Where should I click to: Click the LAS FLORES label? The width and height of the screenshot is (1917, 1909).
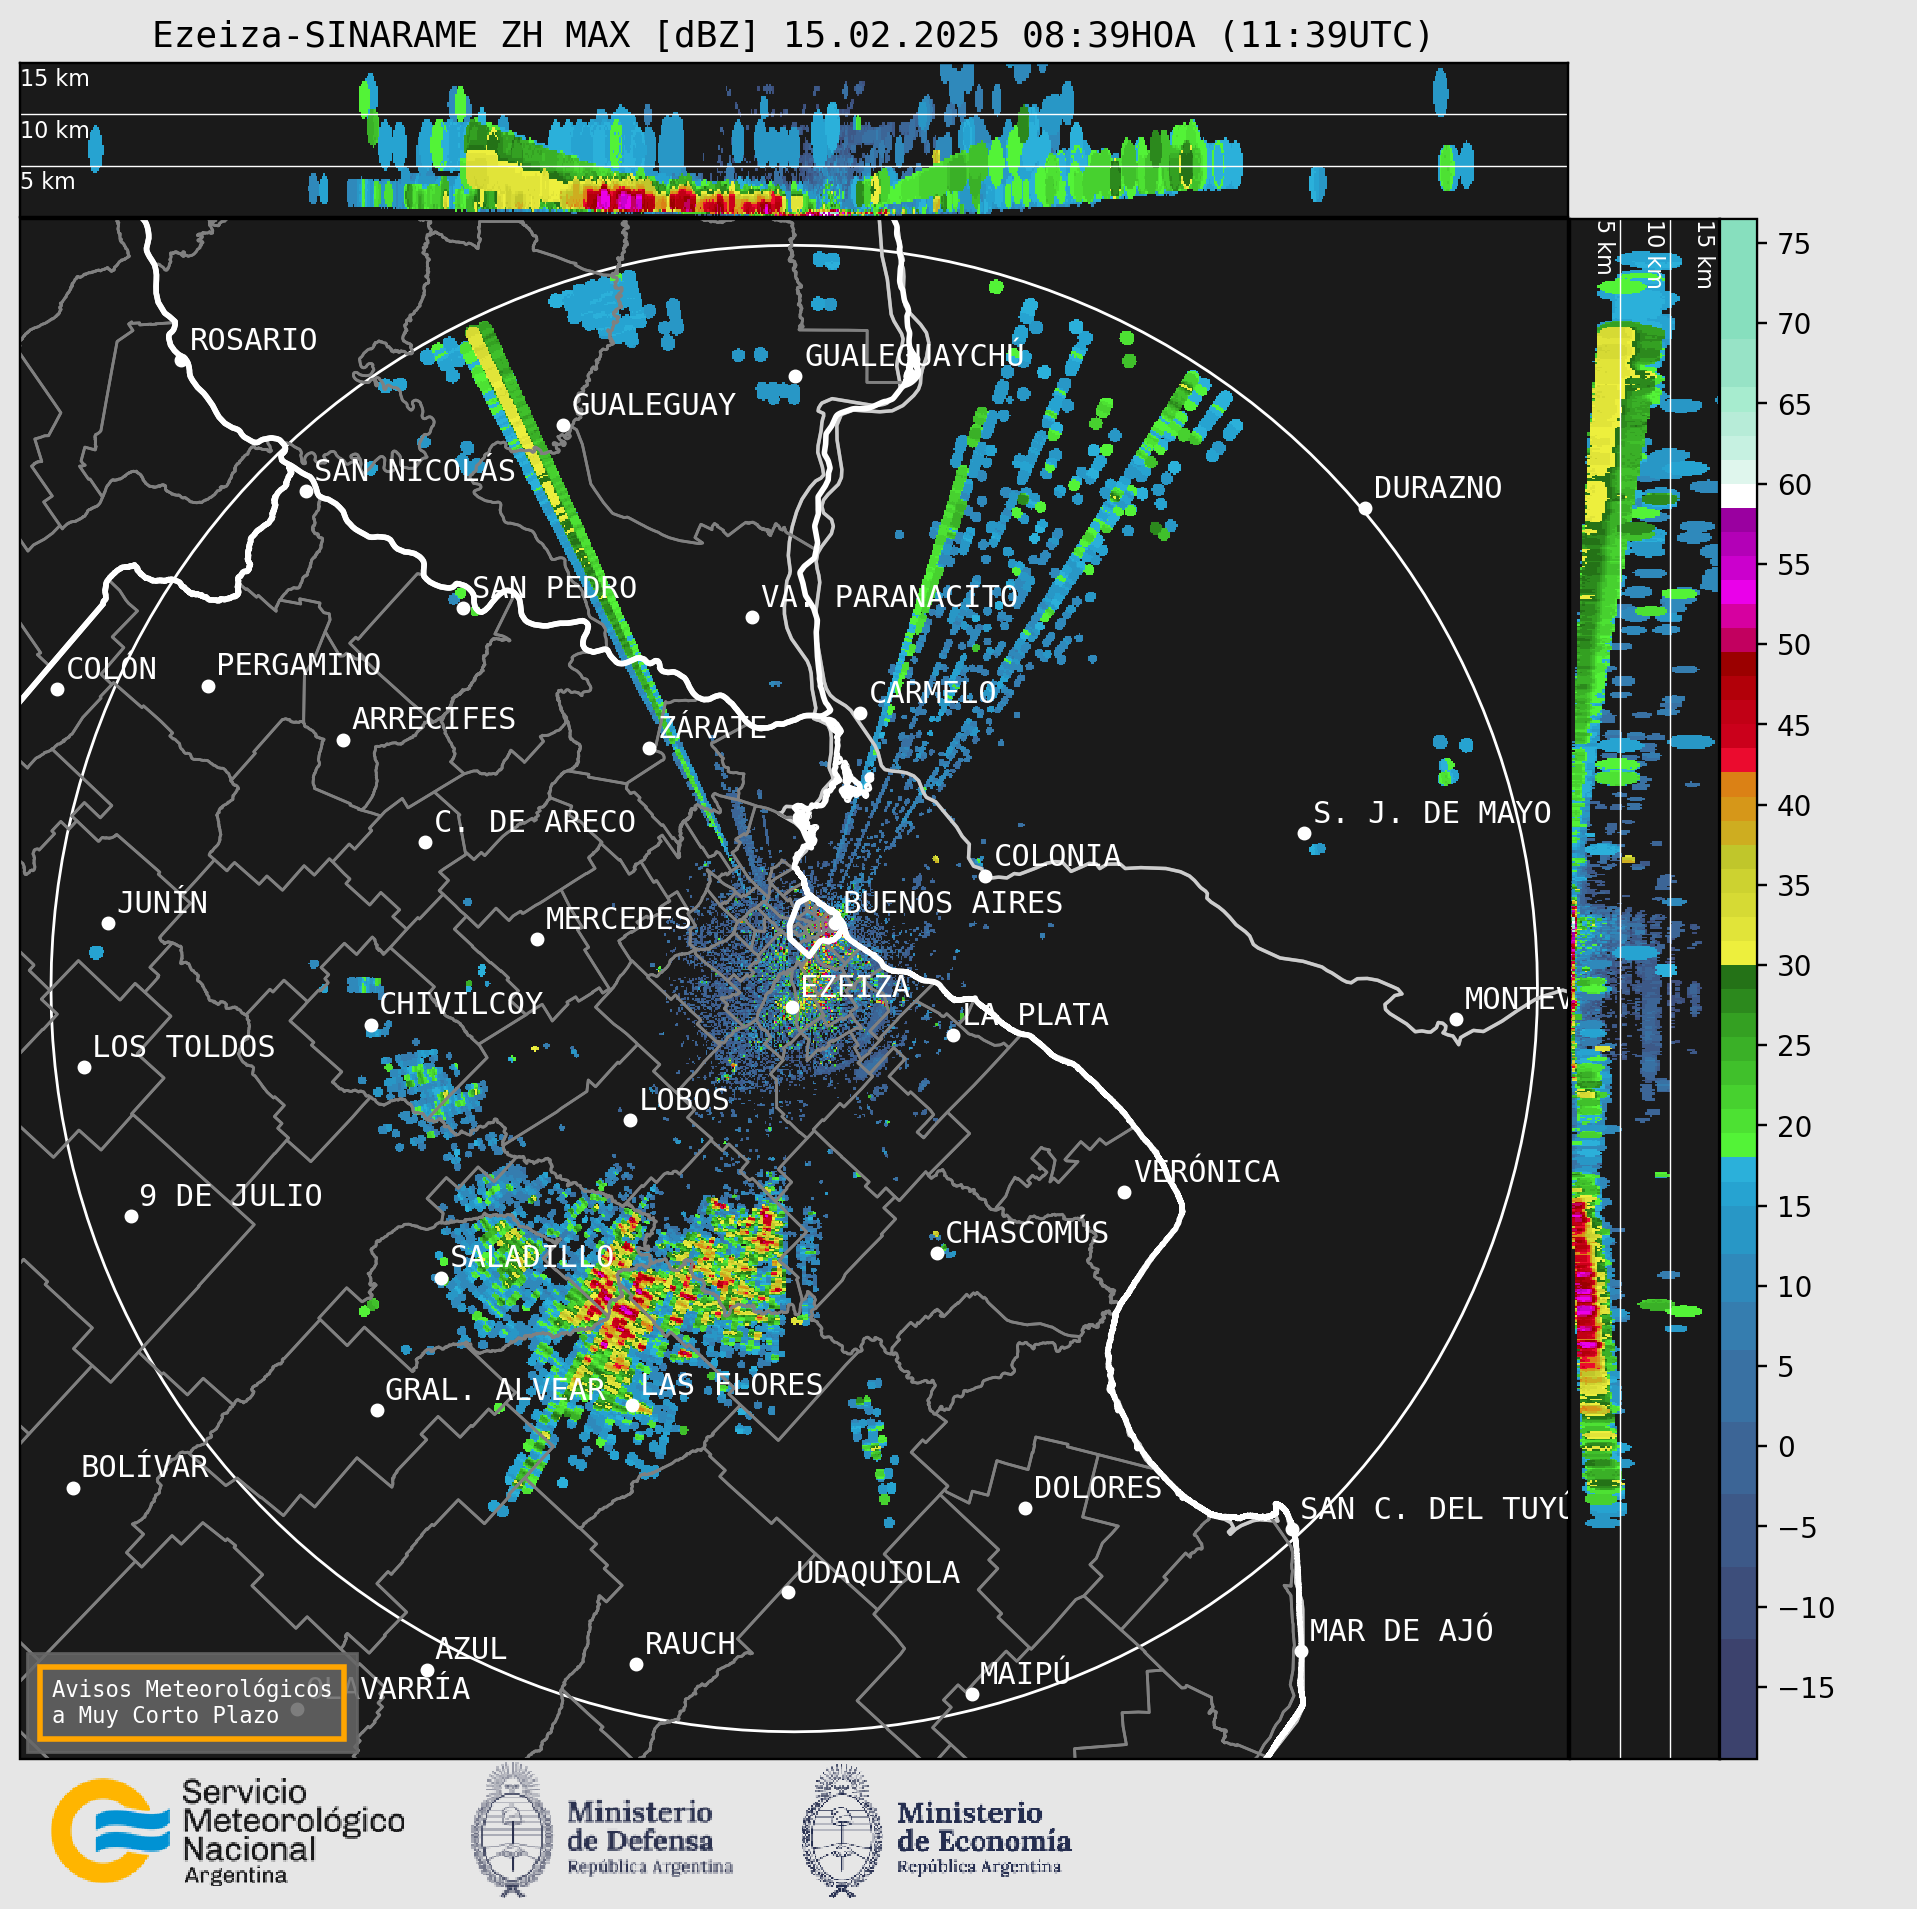pyautogui.click(x=731, y=1385)
